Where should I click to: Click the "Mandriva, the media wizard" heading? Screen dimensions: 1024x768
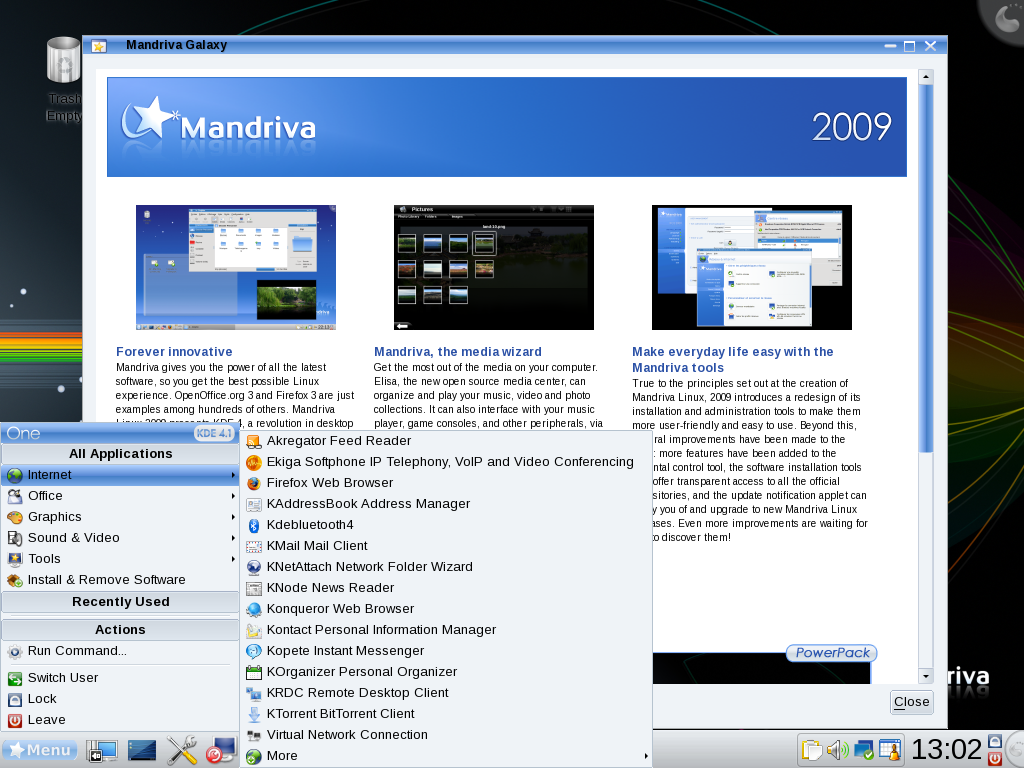click(458, 352)
